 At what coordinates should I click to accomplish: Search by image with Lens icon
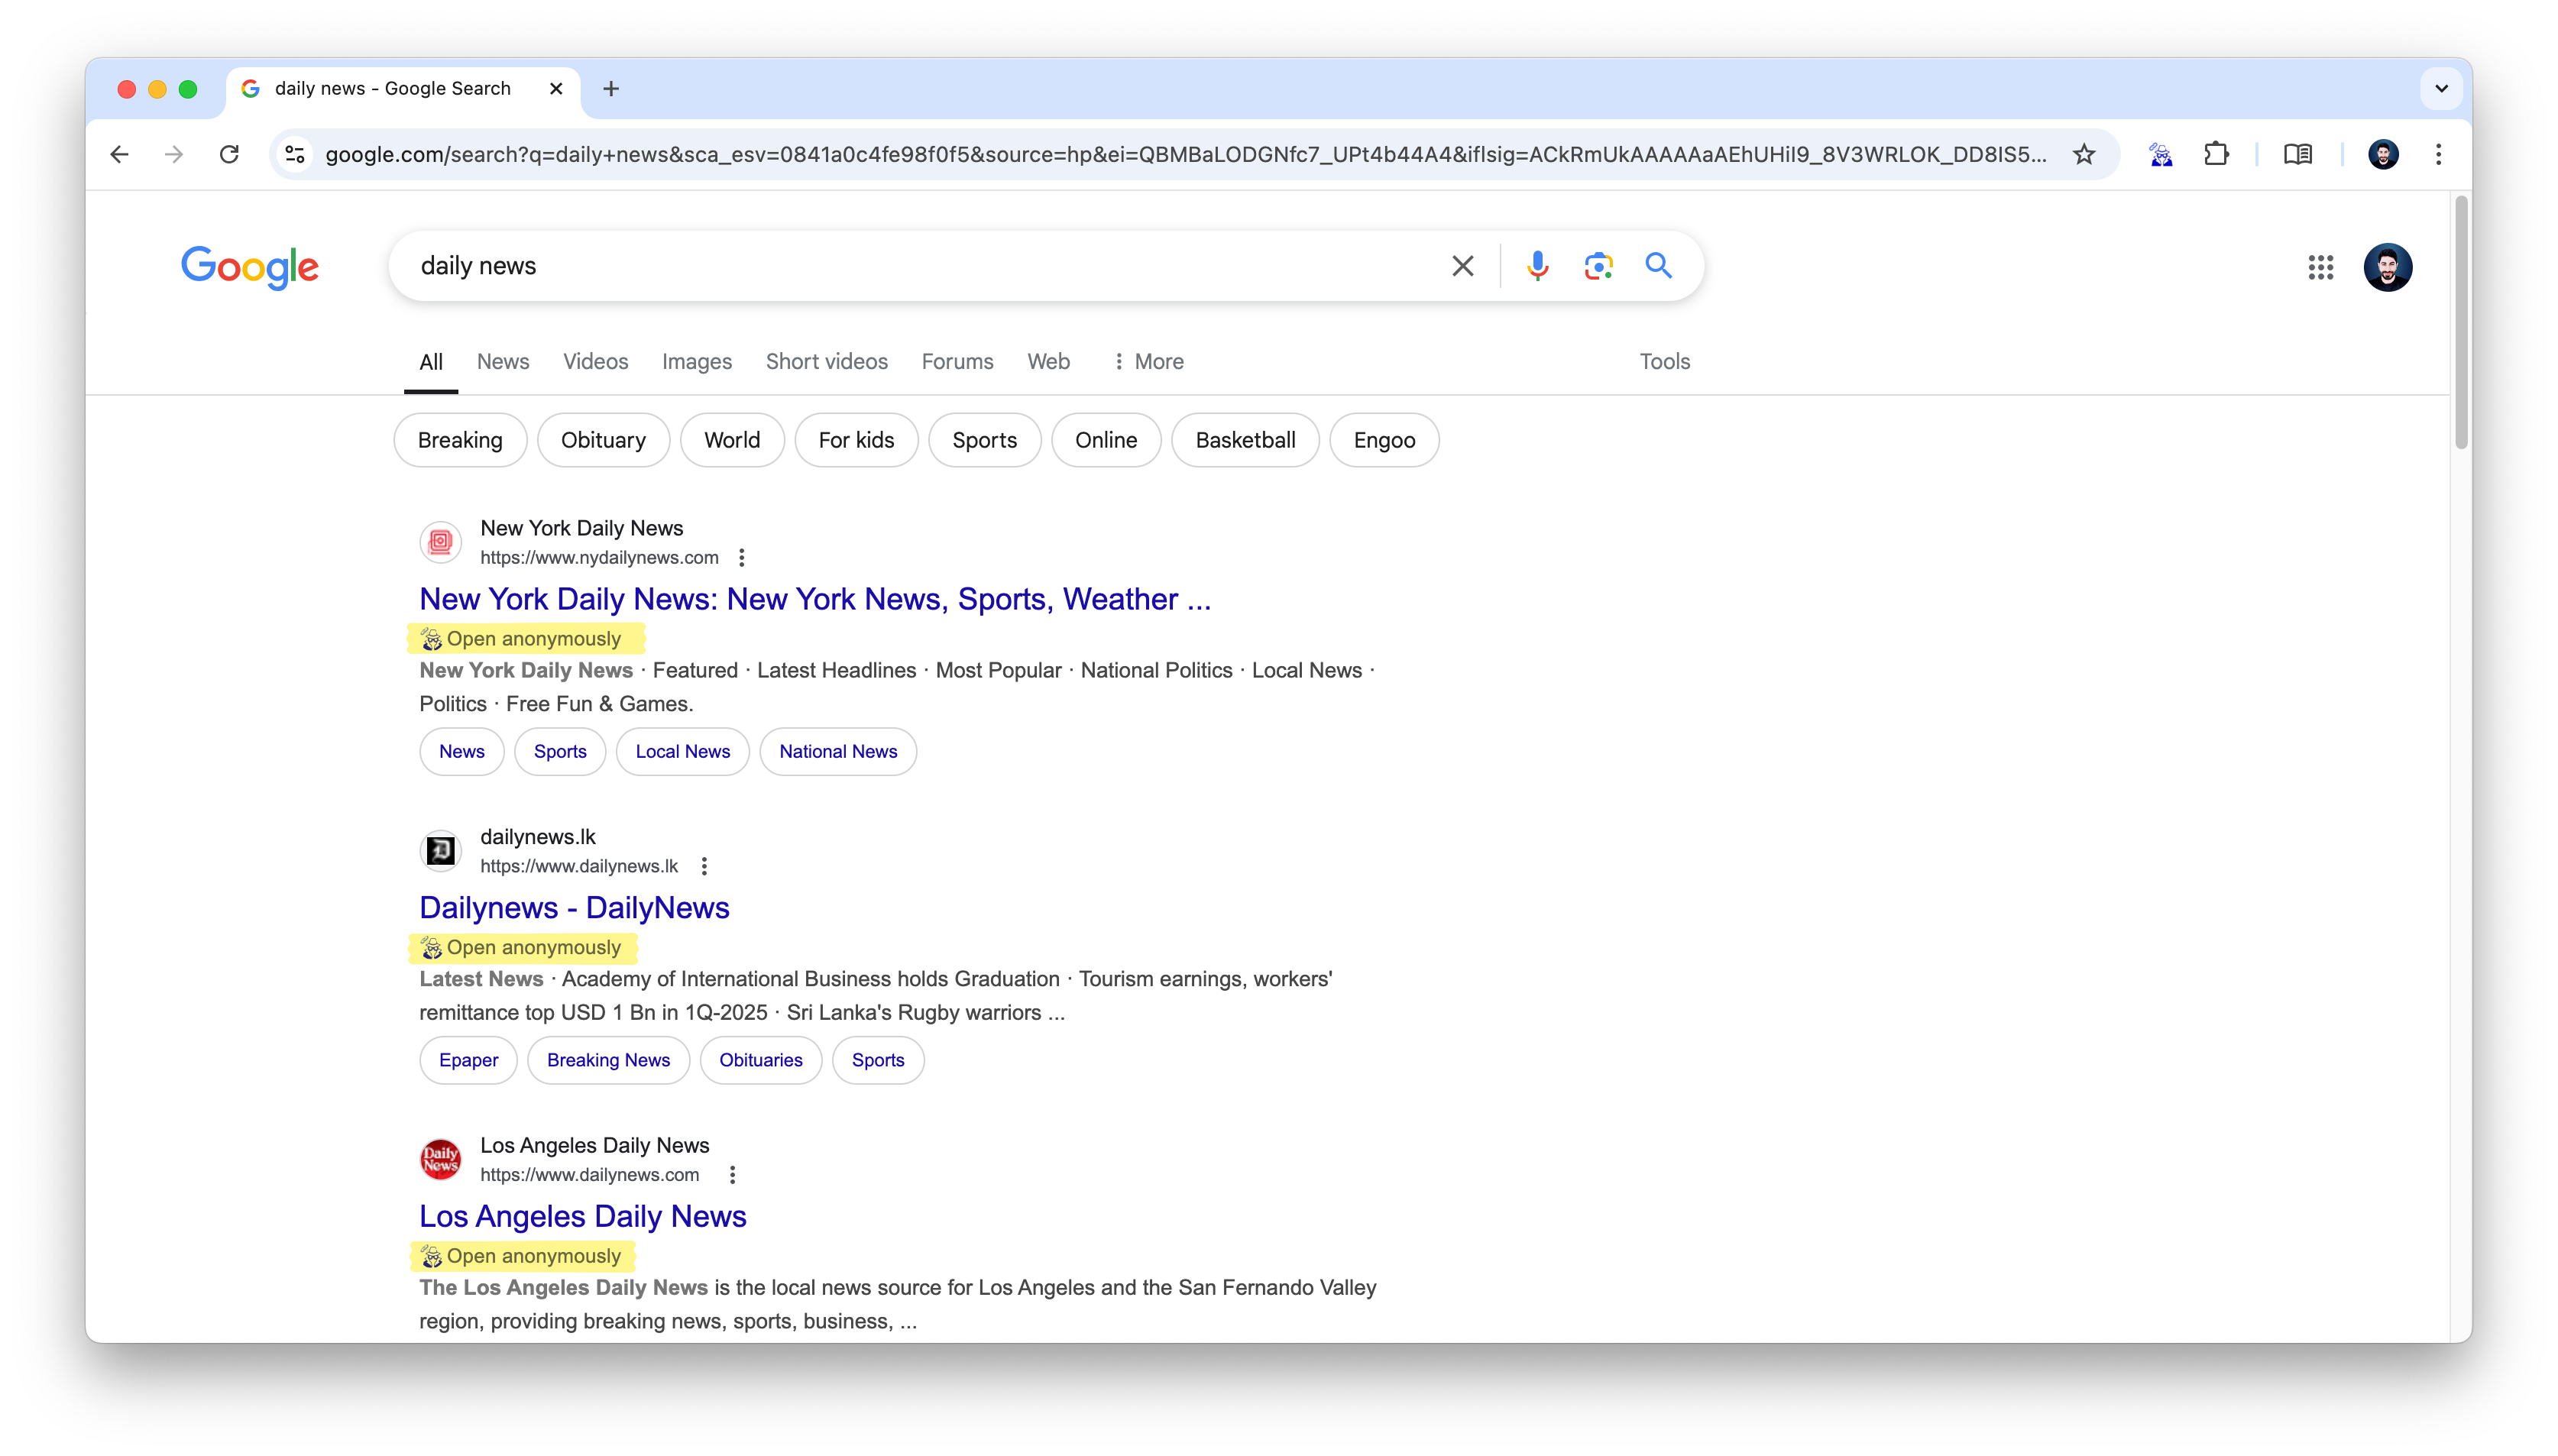pyautogui.click(x=1598, y=266)
